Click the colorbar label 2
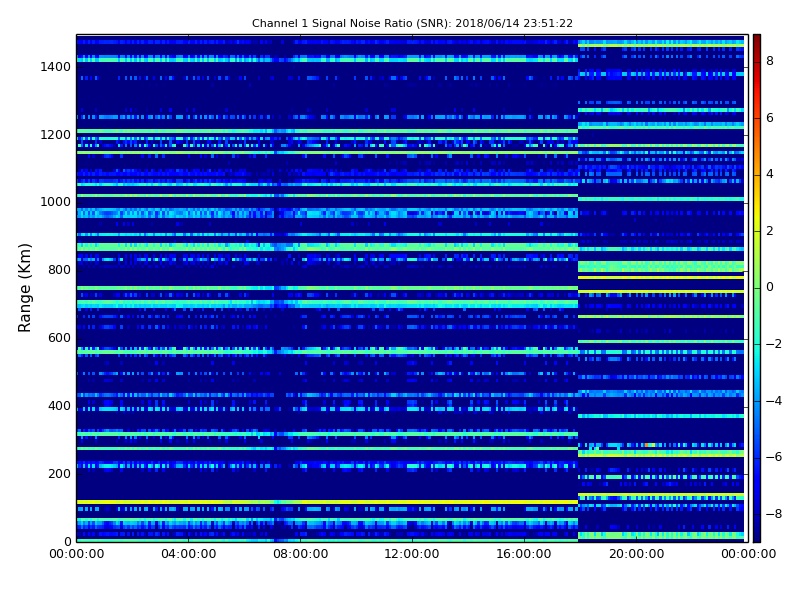This screenshot has height=600, width=800. click(x=770, y=231)
